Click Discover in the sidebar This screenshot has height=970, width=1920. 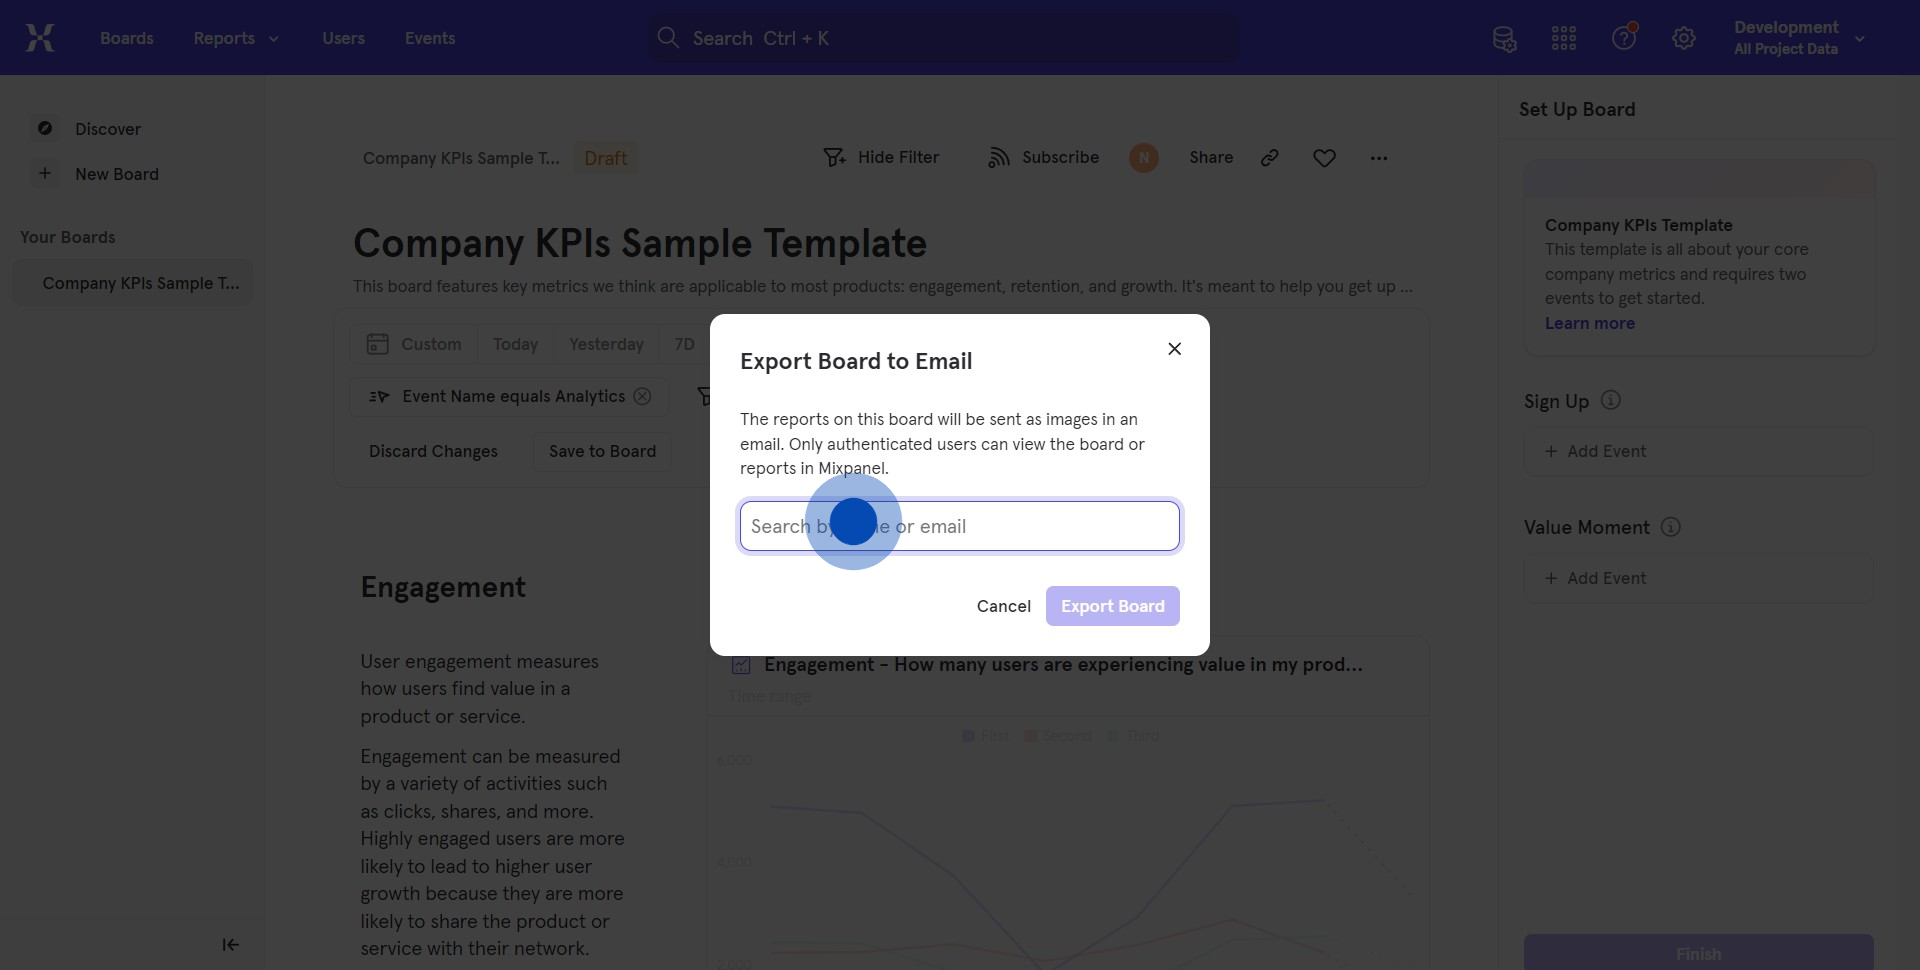pos(108,129)
